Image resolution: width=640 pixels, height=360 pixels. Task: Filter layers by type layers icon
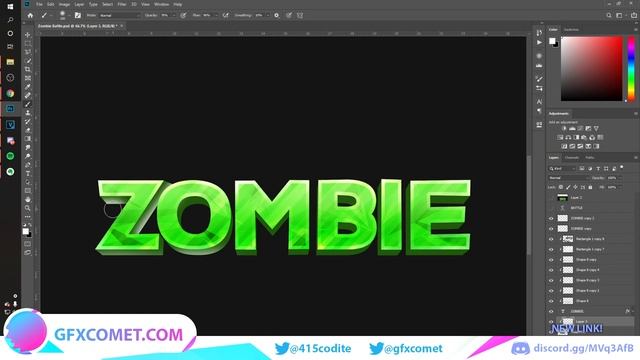tap(598, 169)
